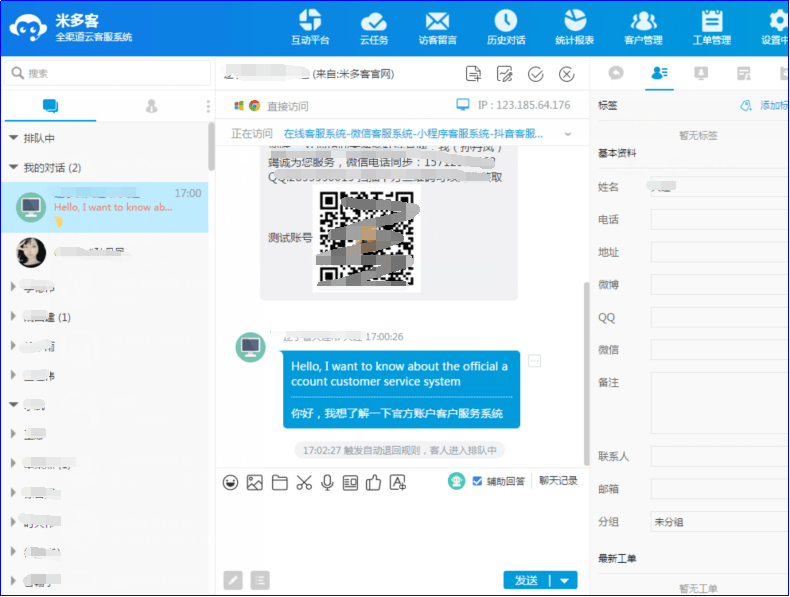Open the more options button beside the message bubble

534,361
